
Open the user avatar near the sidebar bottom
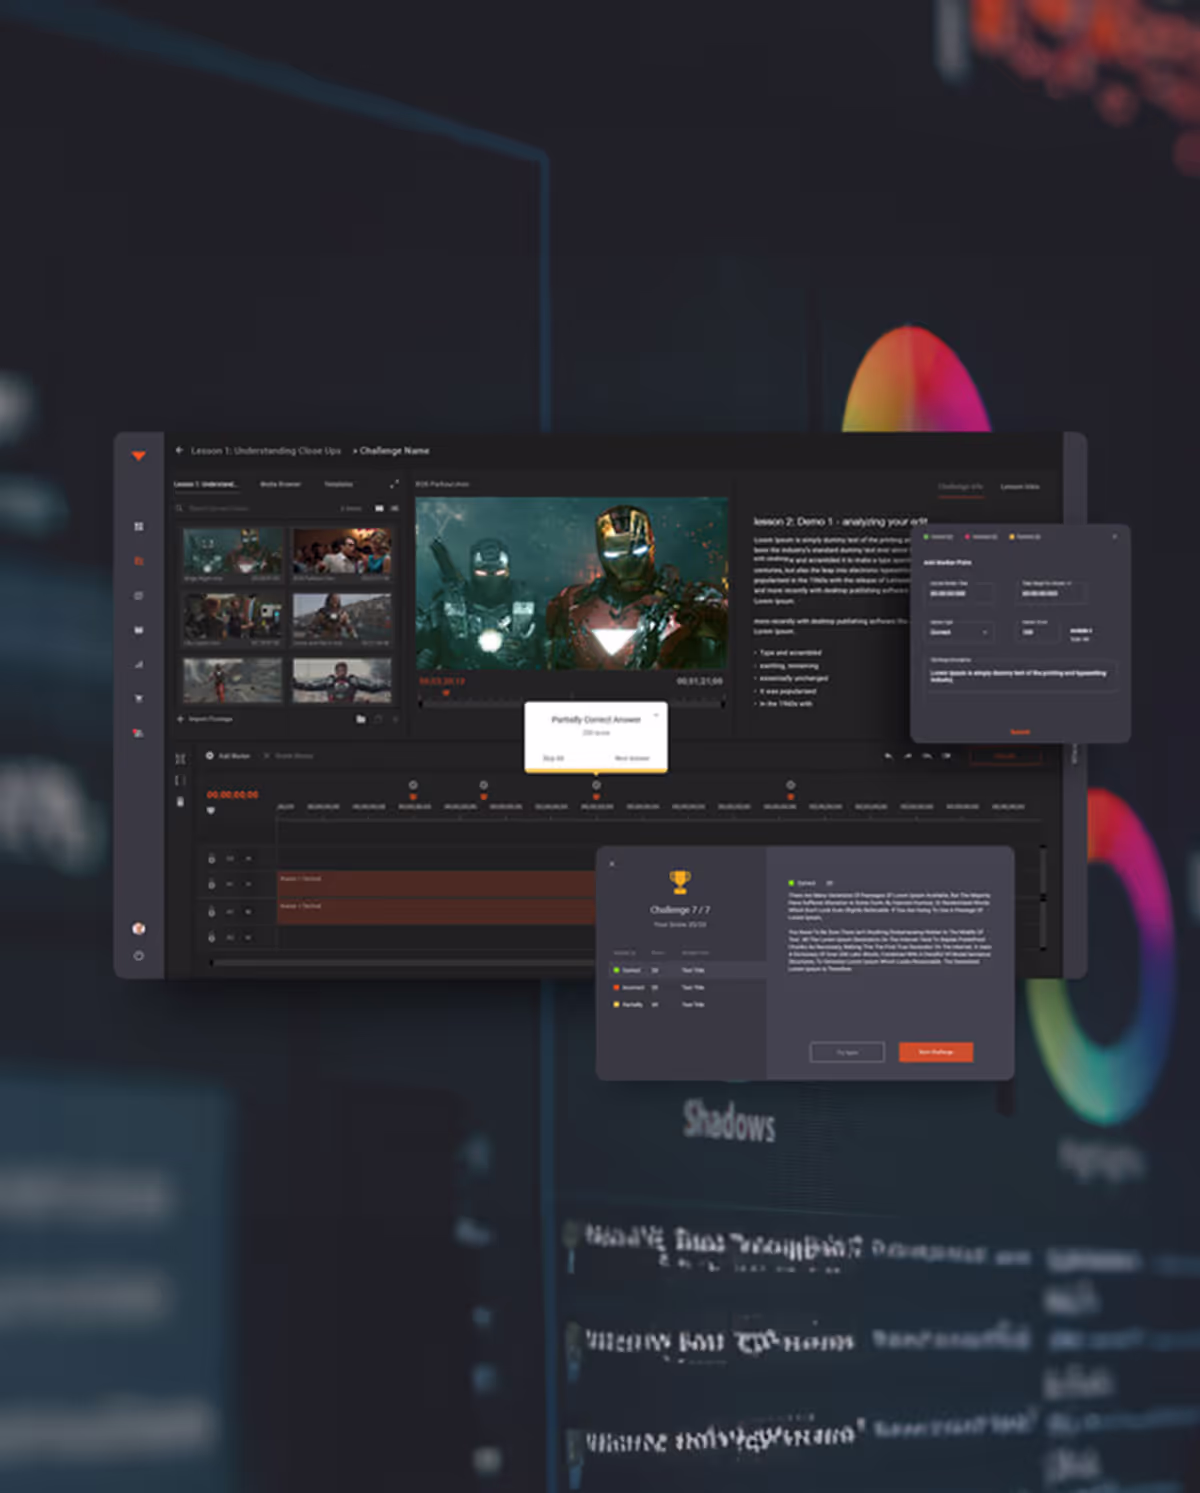point(139,929)
